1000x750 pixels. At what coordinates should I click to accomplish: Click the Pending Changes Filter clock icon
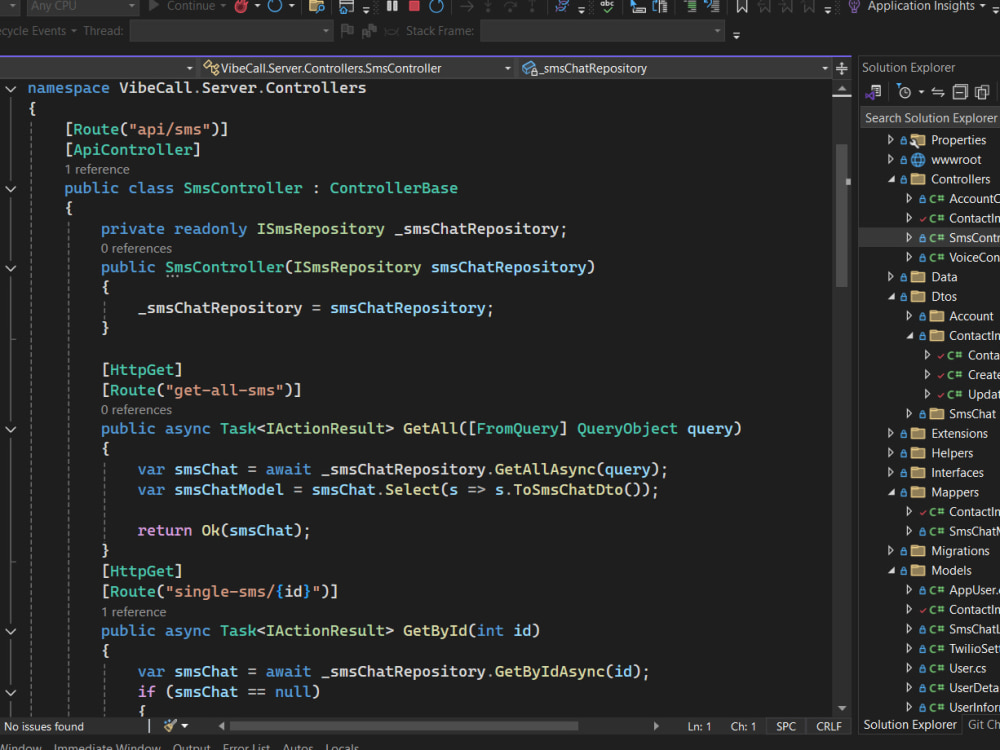point(903,92)
